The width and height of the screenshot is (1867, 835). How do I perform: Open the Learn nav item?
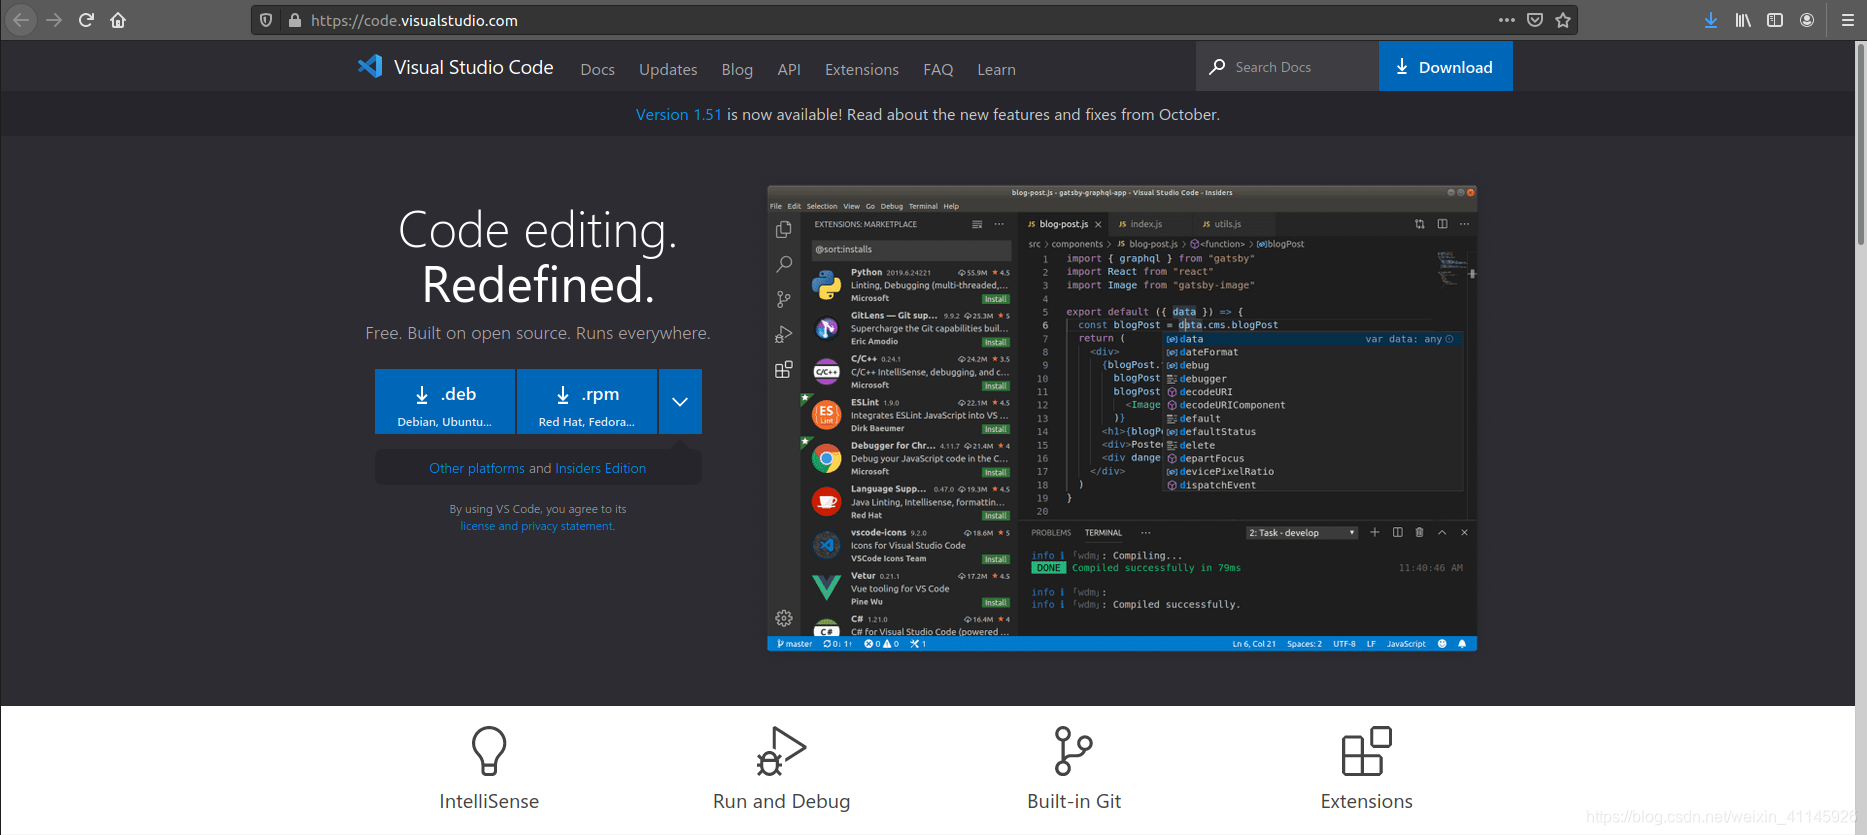click(x=996, y=69)
